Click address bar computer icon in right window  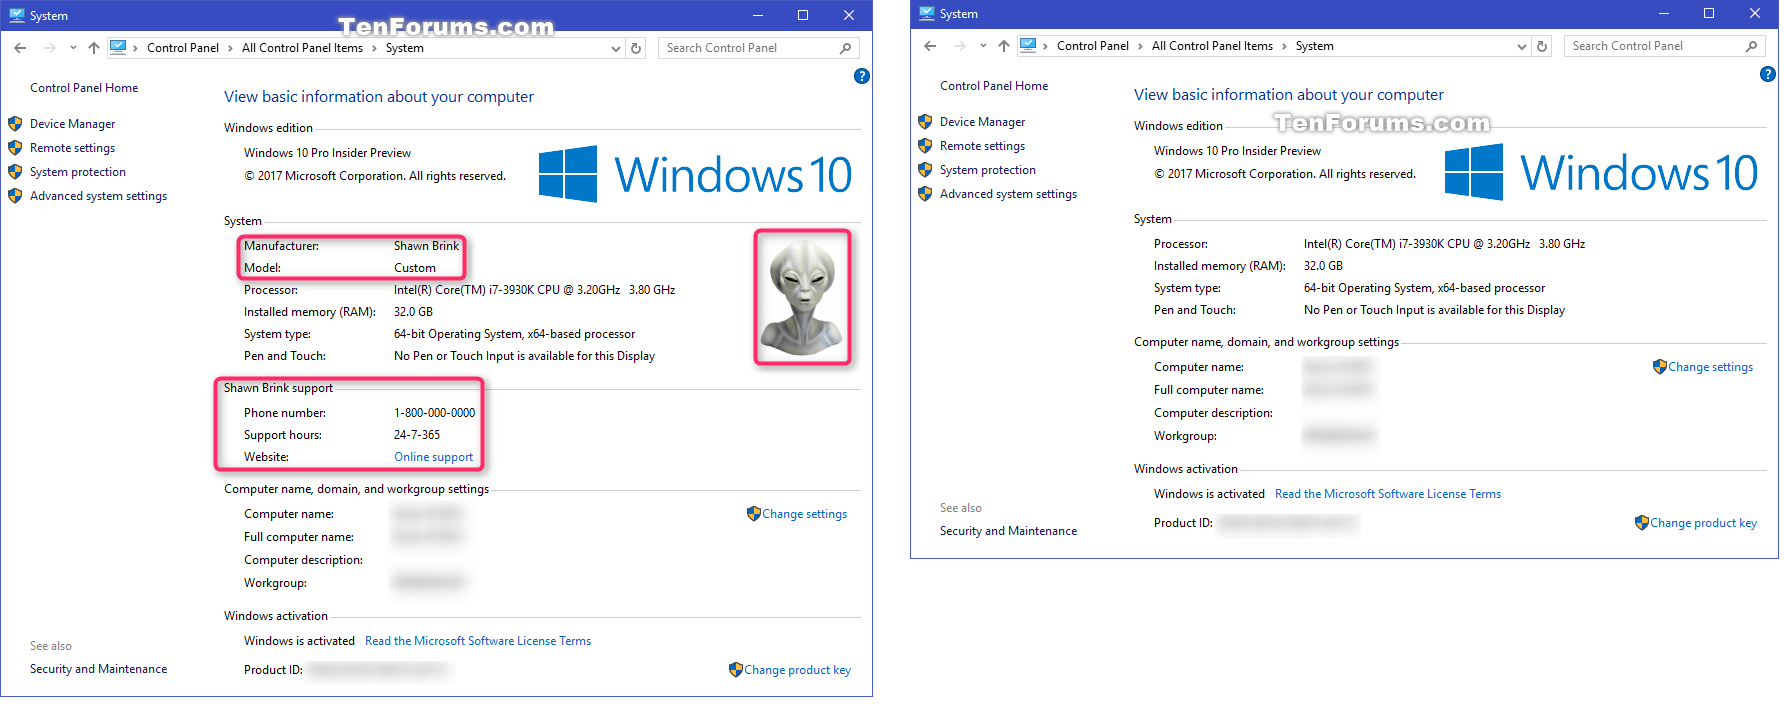1028,45
